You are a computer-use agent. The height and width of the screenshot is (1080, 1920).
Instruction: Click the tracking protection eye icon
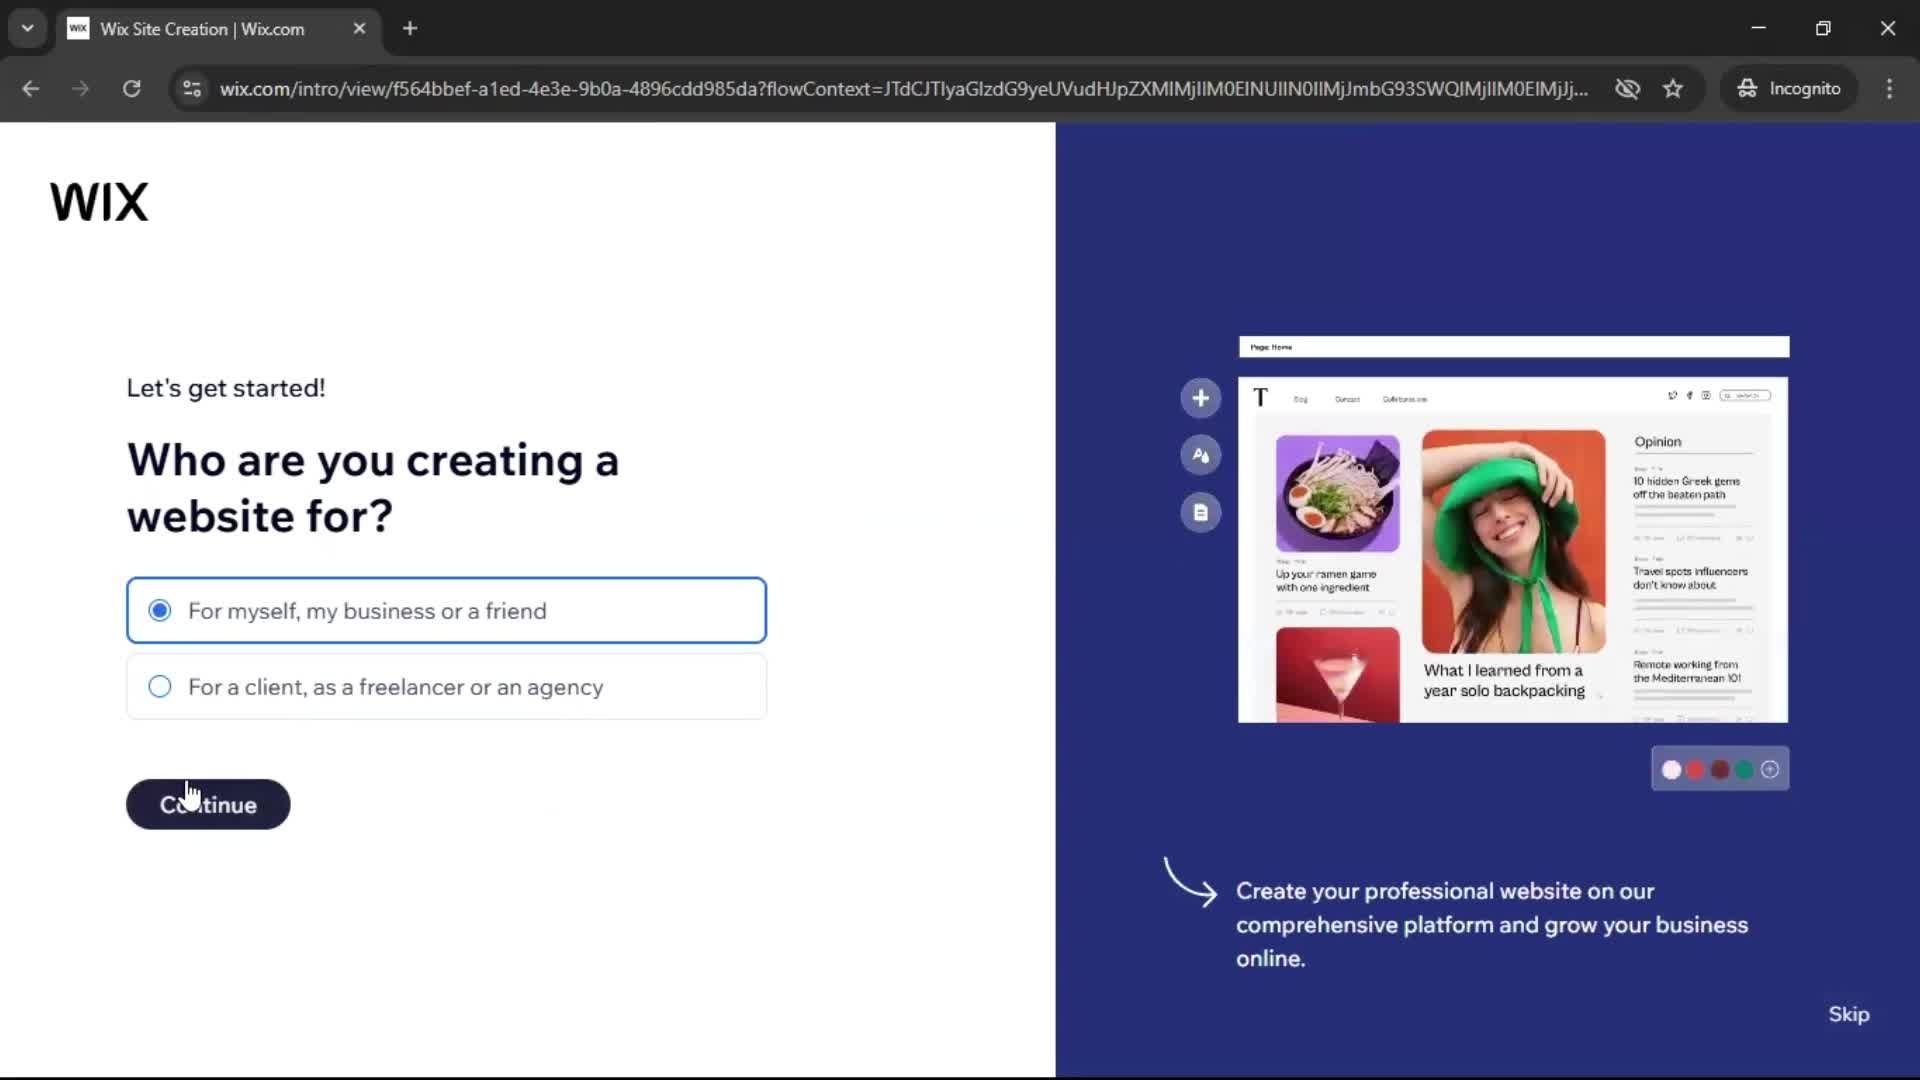(1627, 88)
